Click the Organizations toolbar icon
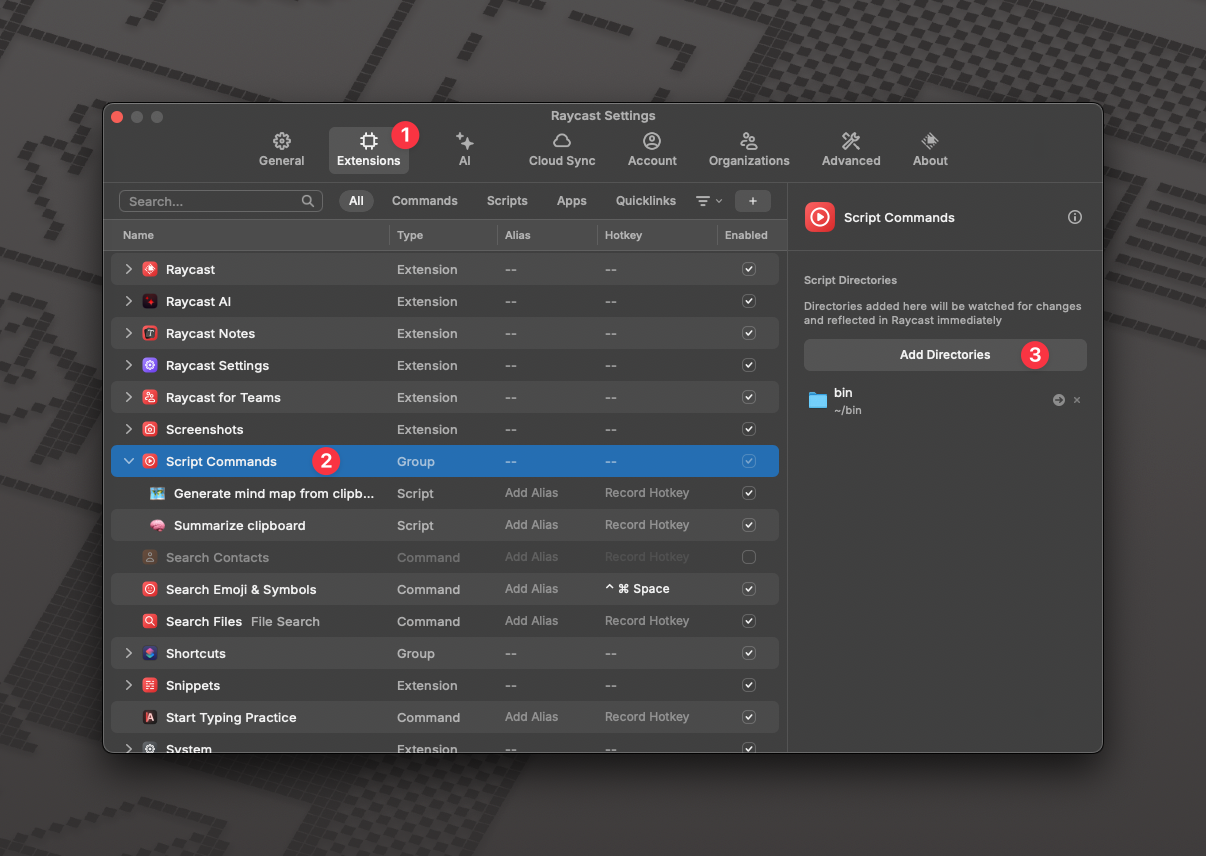1206x856 pixels. (749, 141)
